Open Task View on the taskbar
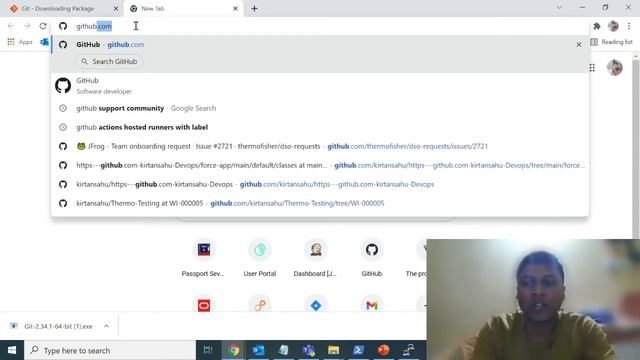Viewport: 640px width, 360px height. click(208, 350)
